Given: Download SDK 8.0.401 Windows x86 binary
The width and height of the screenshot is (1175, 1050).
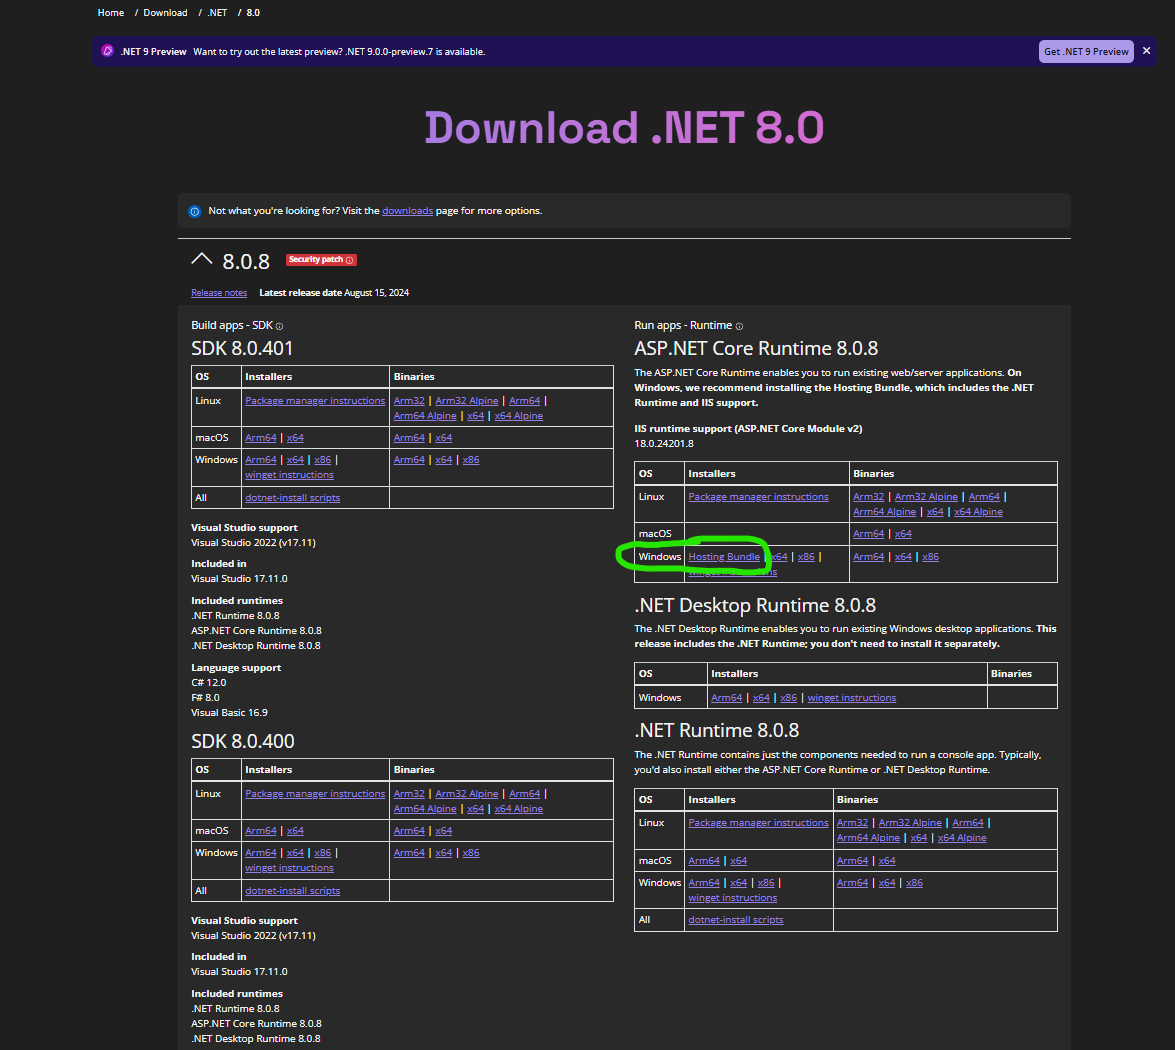Looking at the screenshot, I should click(471, 460).
